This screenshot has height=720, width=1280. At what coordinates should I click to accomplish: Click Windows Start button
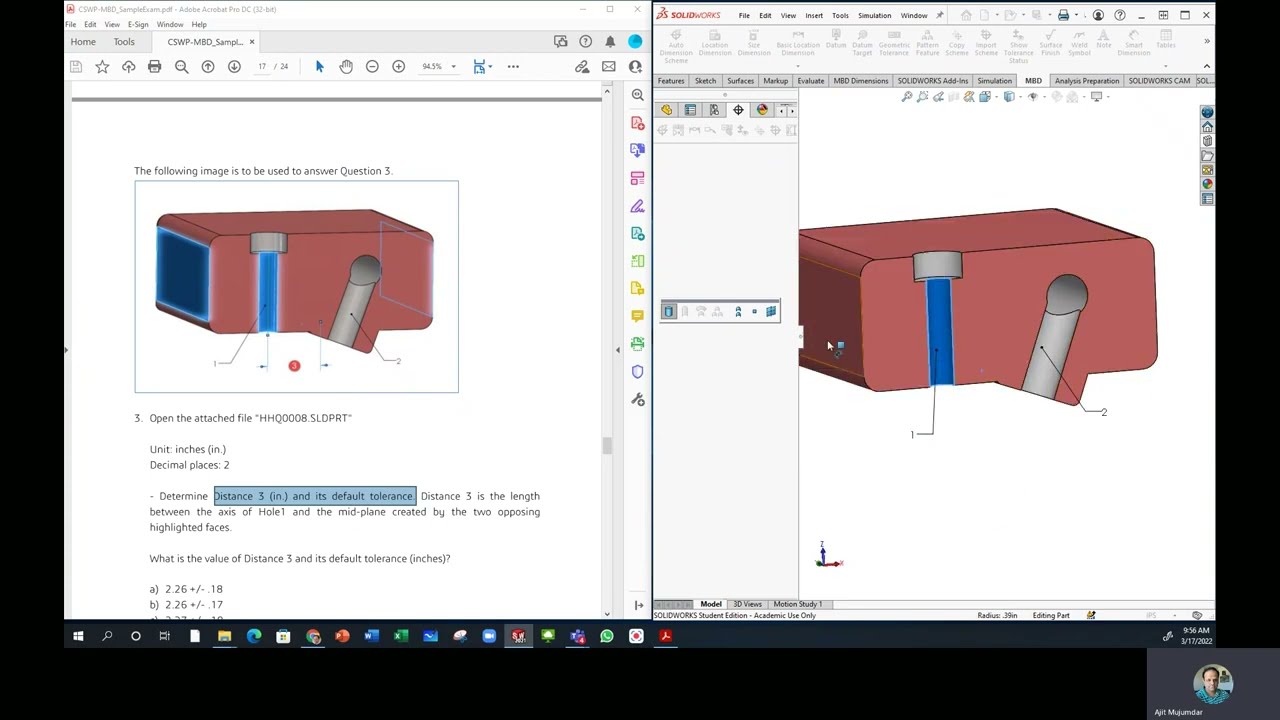78,636
